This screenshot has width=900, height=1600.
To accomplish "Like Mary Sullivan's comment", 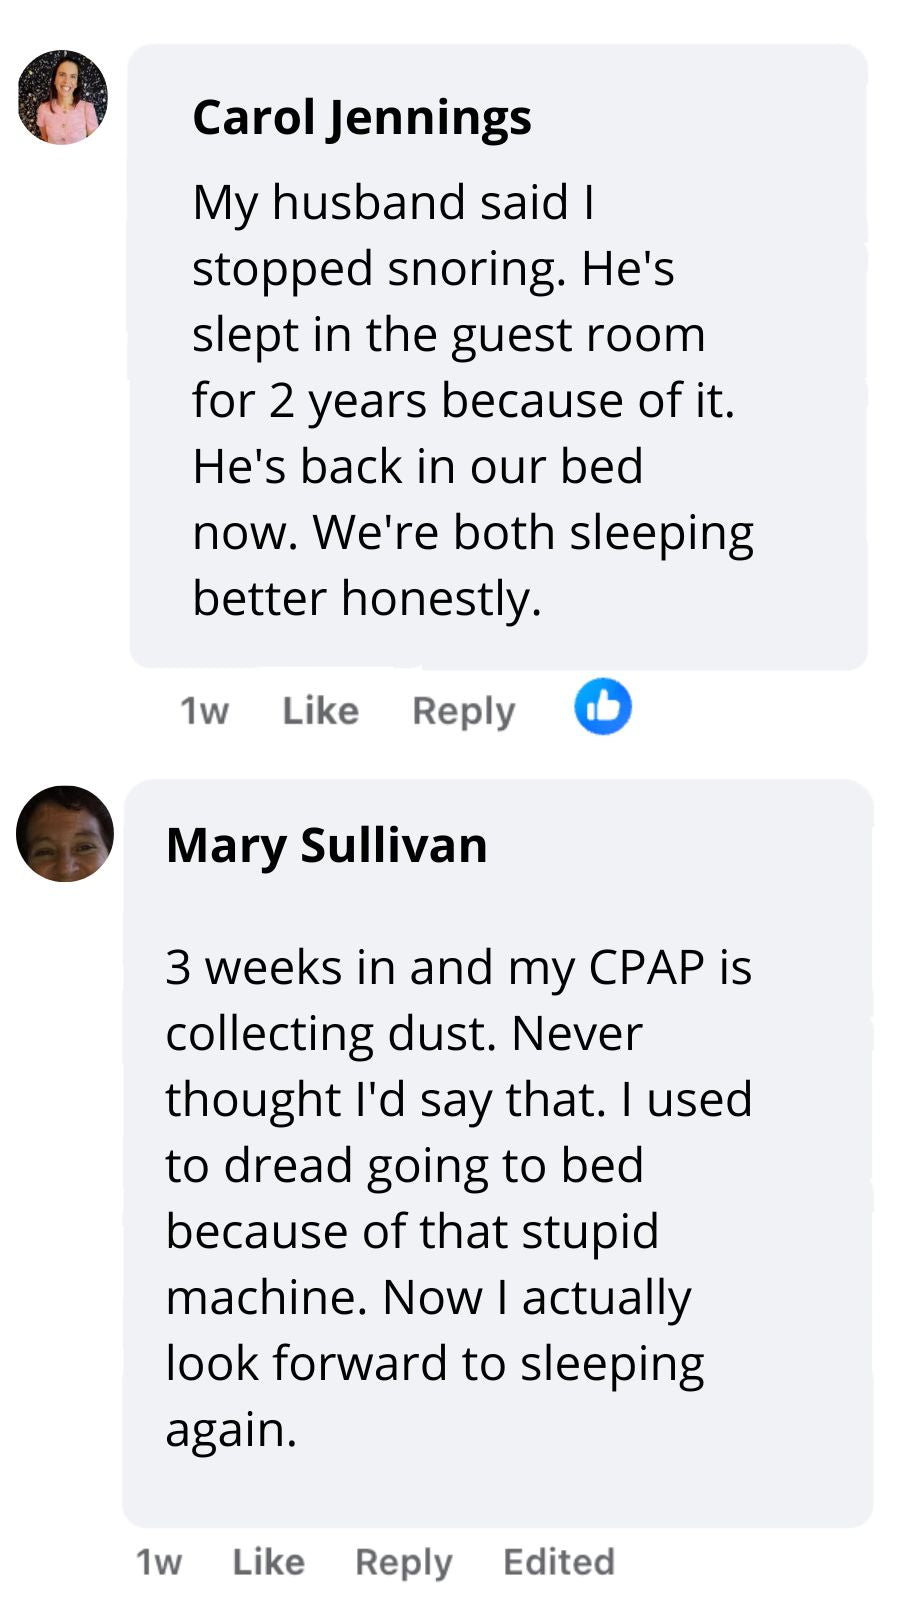I will click(x=268, y=1562).
